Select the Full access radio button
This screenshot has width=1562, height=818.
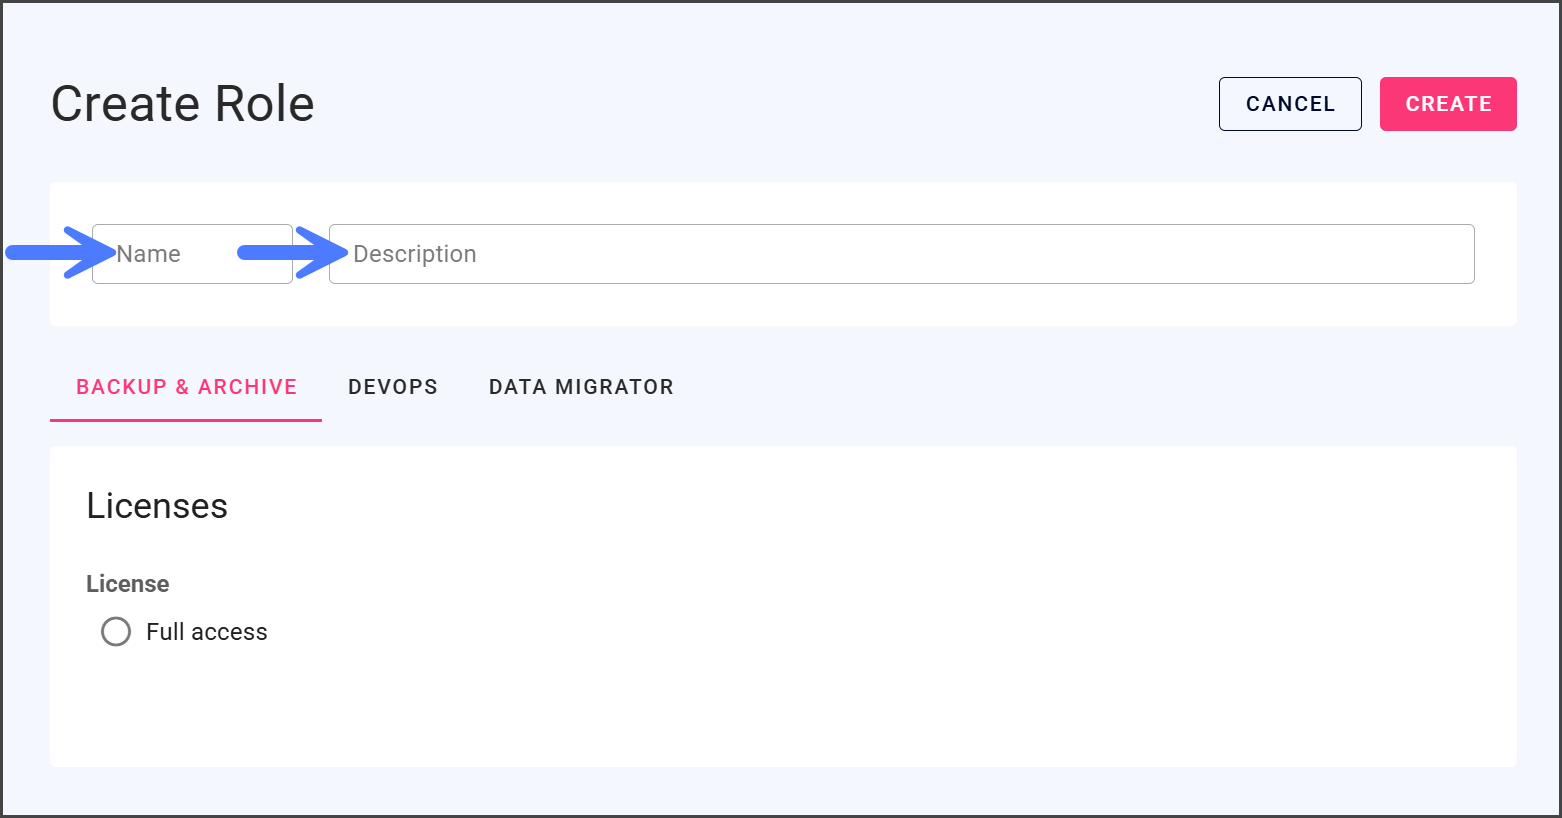[116, 632]
